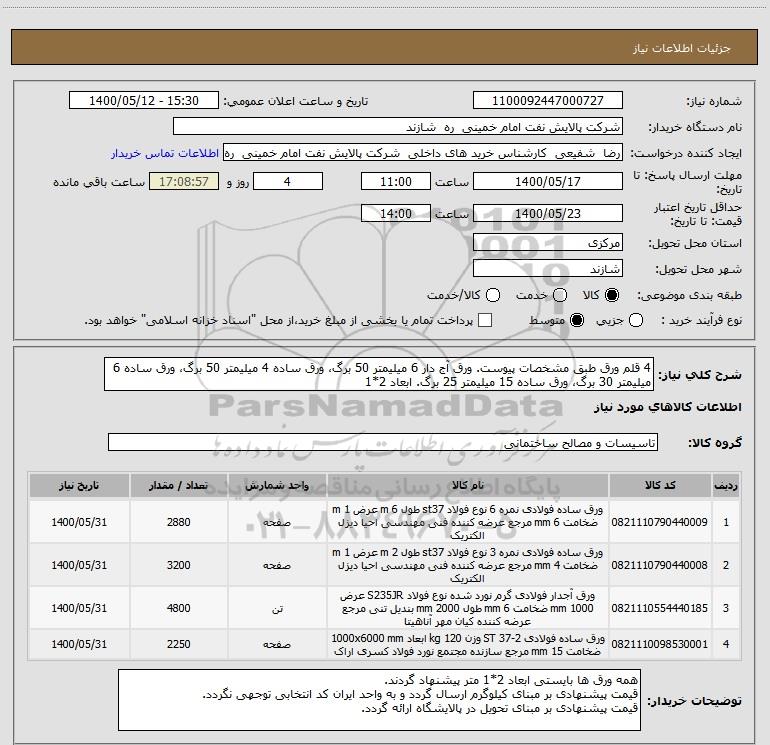Viewport: 770px width, 745px height.
Task: Select the متوسط purchase type radio
Action: (x=577, y=320)
